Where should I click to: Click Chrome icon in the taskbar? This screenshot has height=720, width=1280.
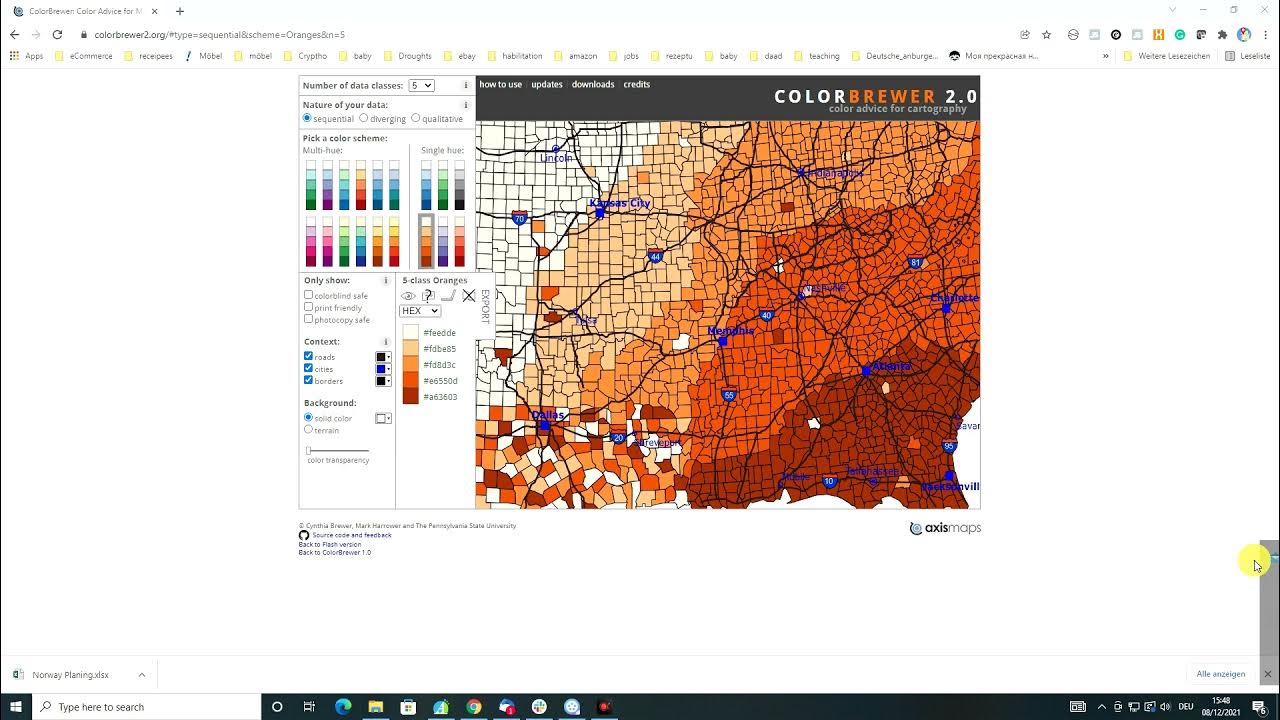tap(474, 707)
